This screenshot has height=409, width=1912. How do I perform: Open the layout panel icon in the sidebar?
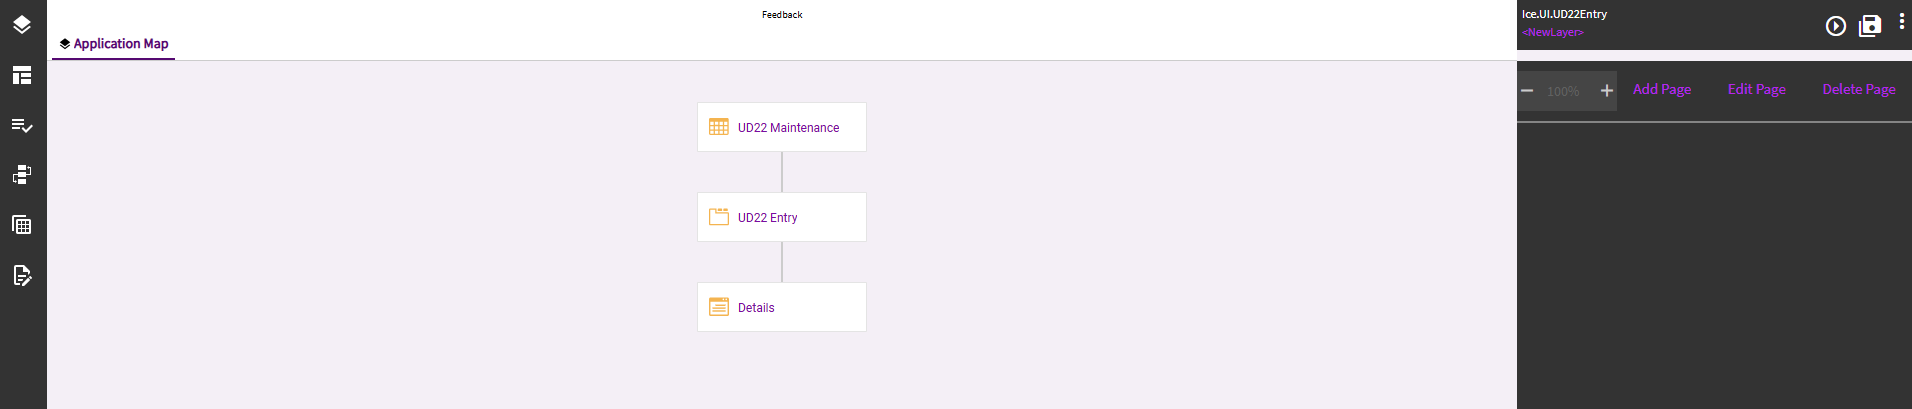[22, 75]
